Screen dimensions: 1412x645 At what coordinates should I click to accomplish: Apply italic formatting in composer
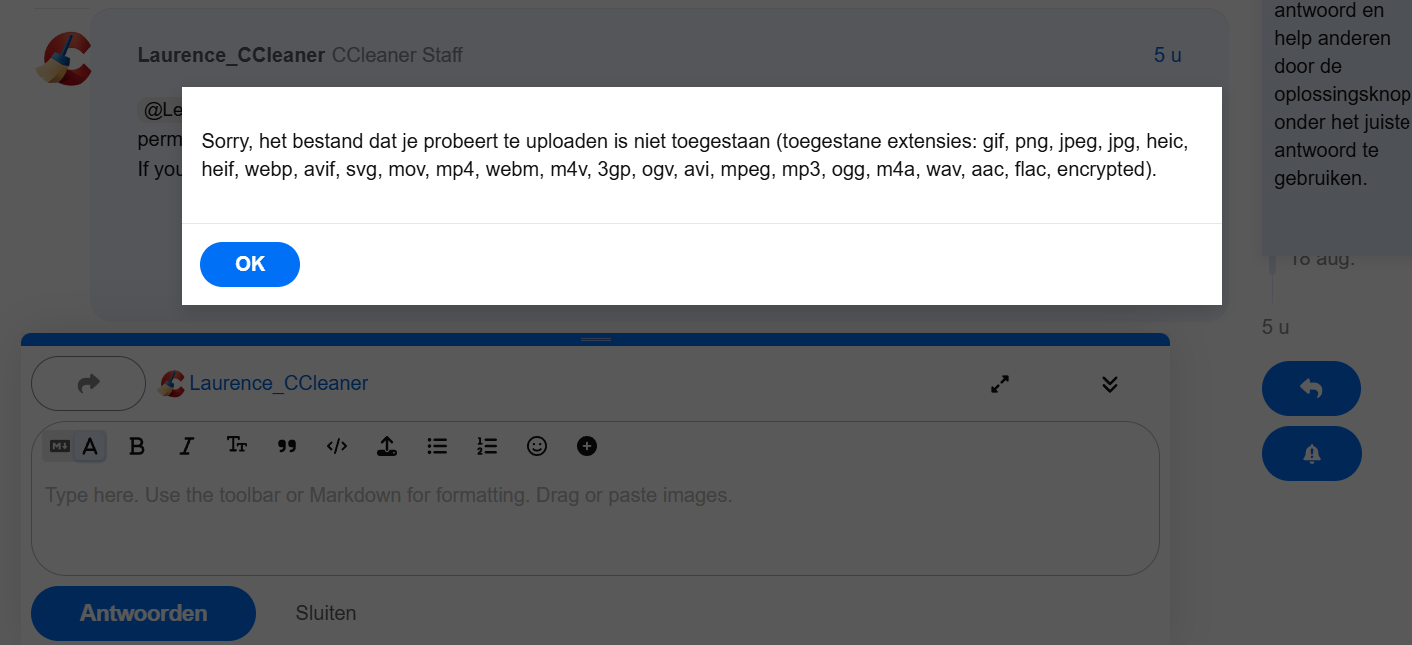186,446
